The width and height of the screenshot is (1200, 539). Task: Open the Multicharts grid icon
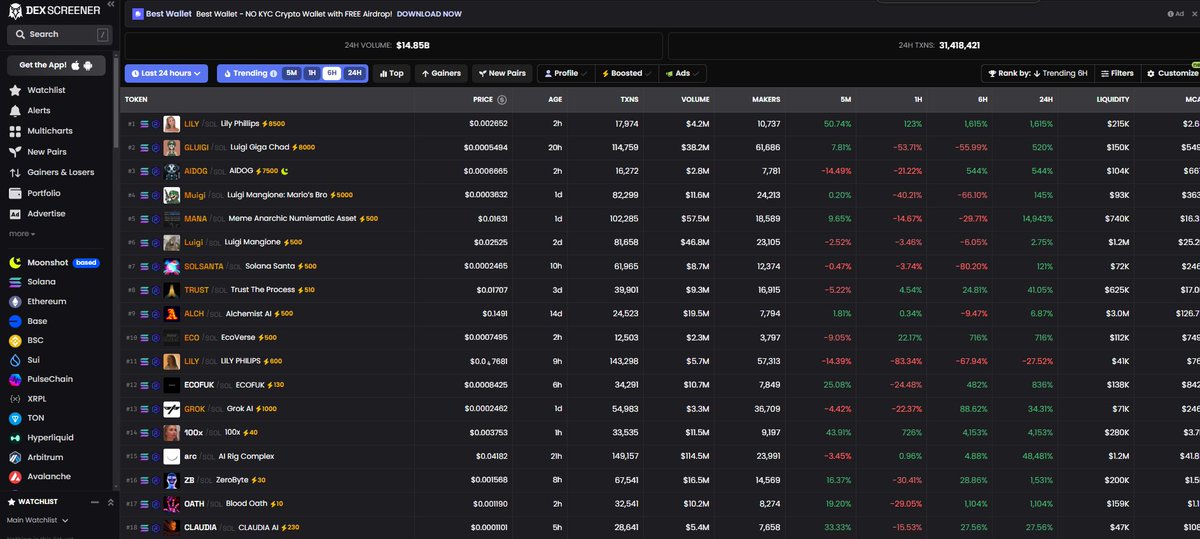click(x=15, y=131)
